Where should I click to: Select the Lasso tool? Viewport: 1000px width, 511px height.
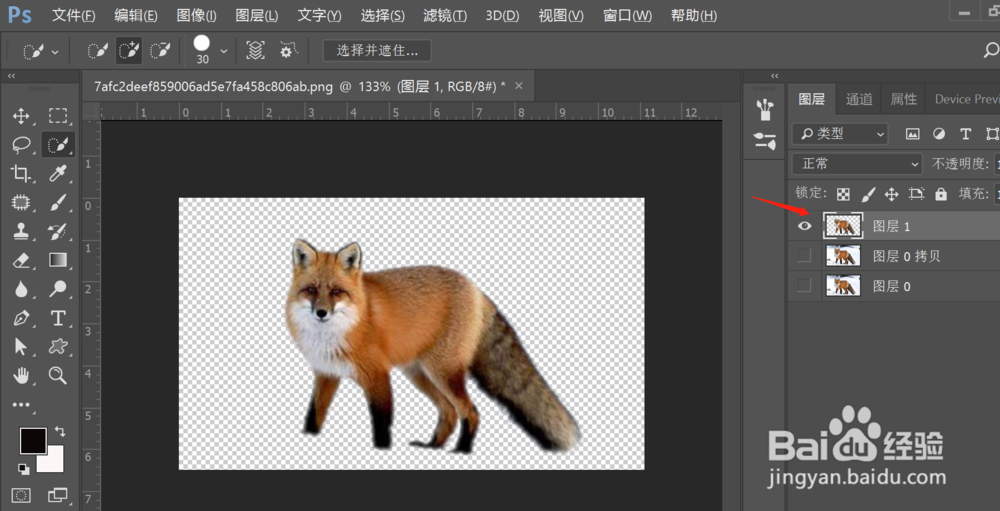point(21,145)
